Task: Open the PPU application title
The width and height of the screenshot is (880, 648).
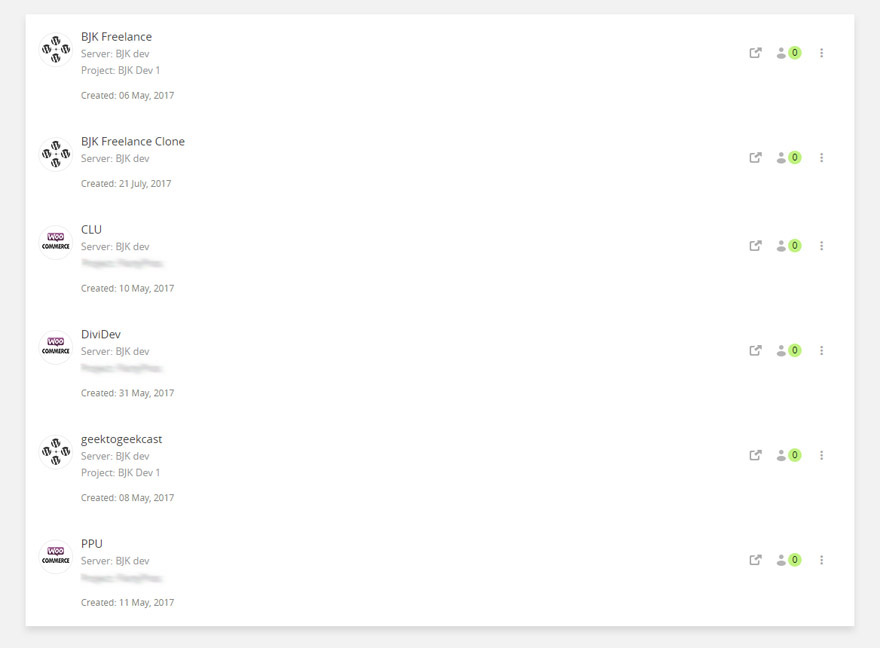Action: (x=92, y=544)
